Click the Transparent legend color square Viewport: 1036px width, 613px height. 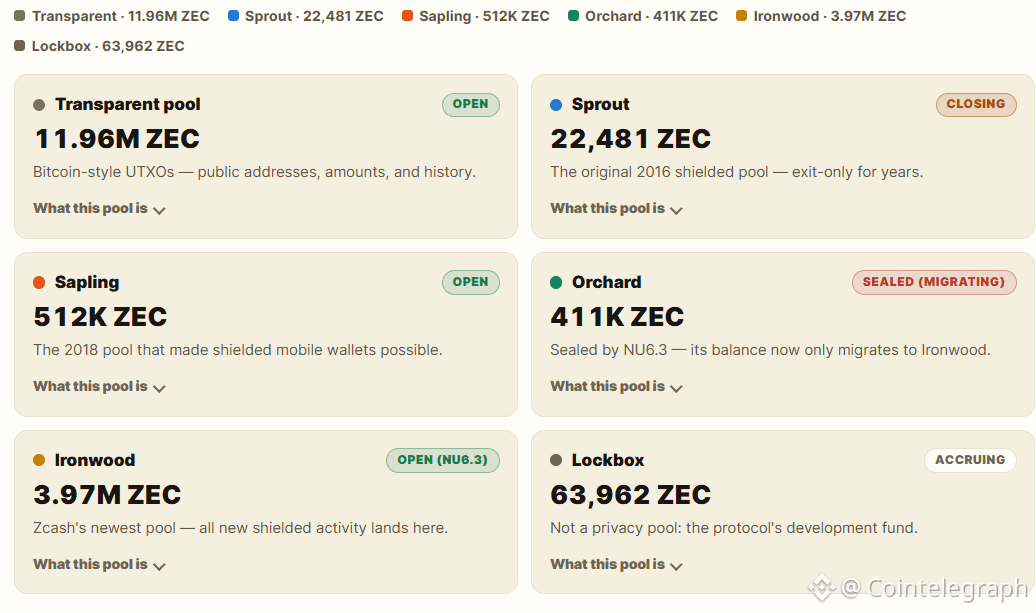tap(20, 16)
